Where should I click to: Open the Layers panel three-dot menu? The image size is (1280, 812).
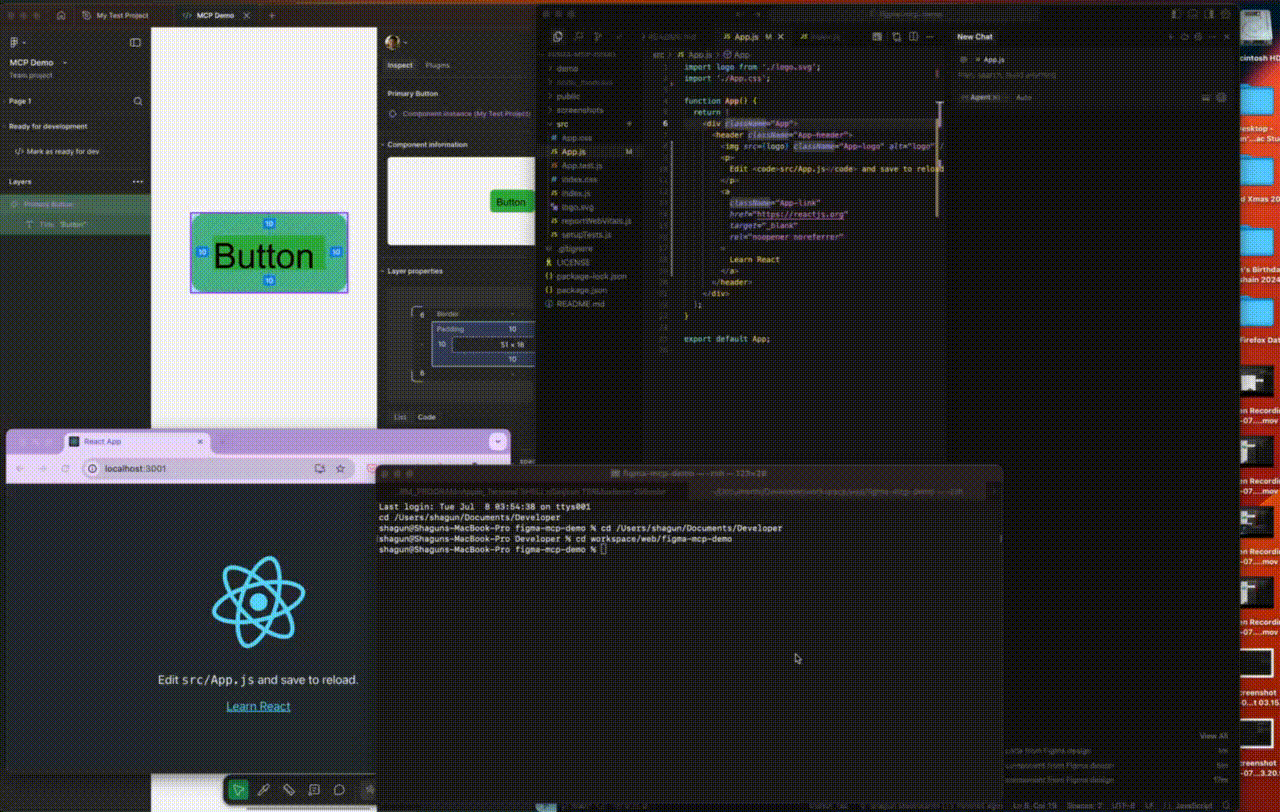[138, 182]
